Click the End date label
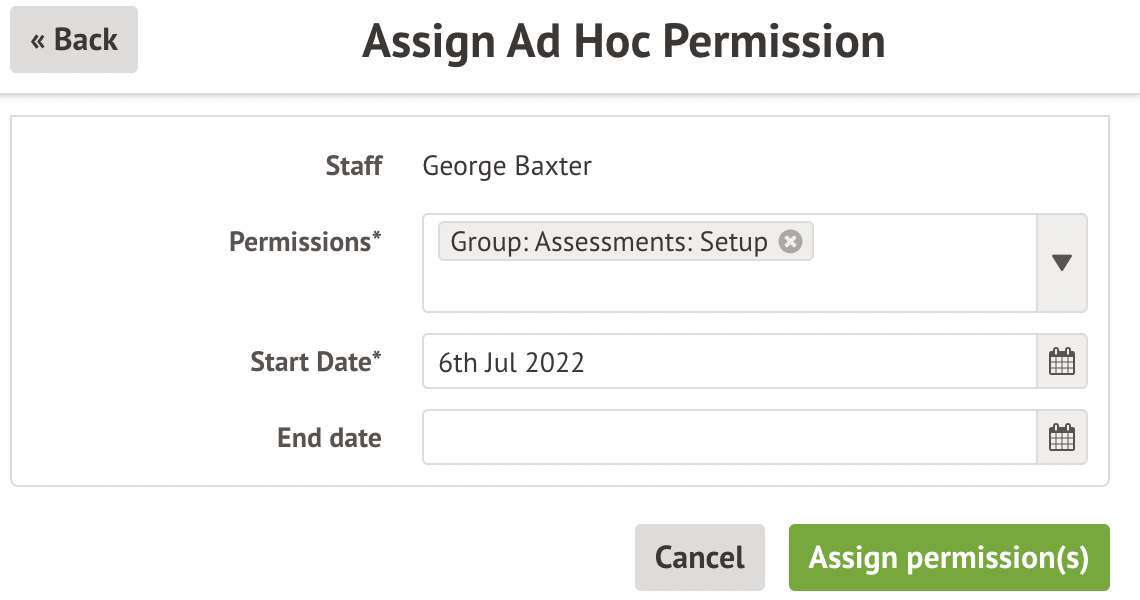Screen dimensions: 1140x600 pos(329,438)
